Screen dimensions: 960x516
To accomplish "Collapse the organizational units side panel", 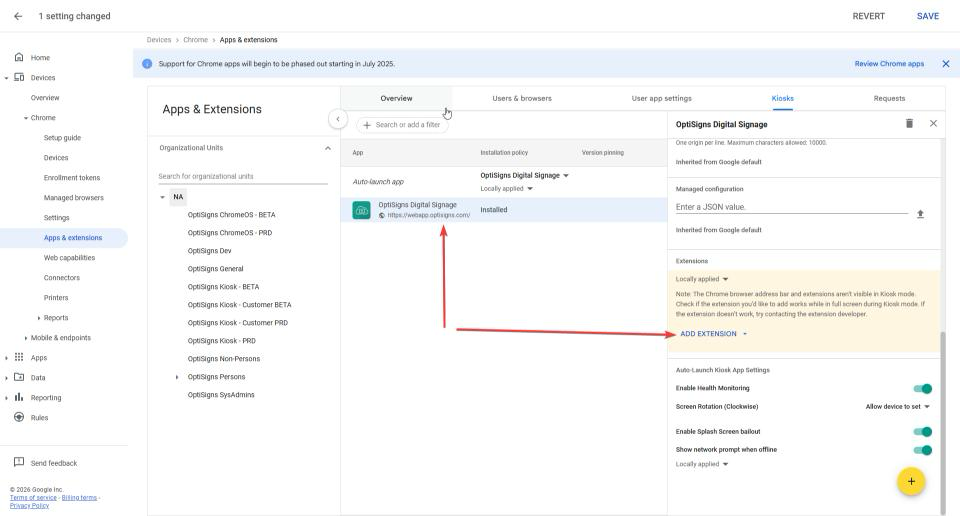I will pyautogui.click(x=337, y=119).
